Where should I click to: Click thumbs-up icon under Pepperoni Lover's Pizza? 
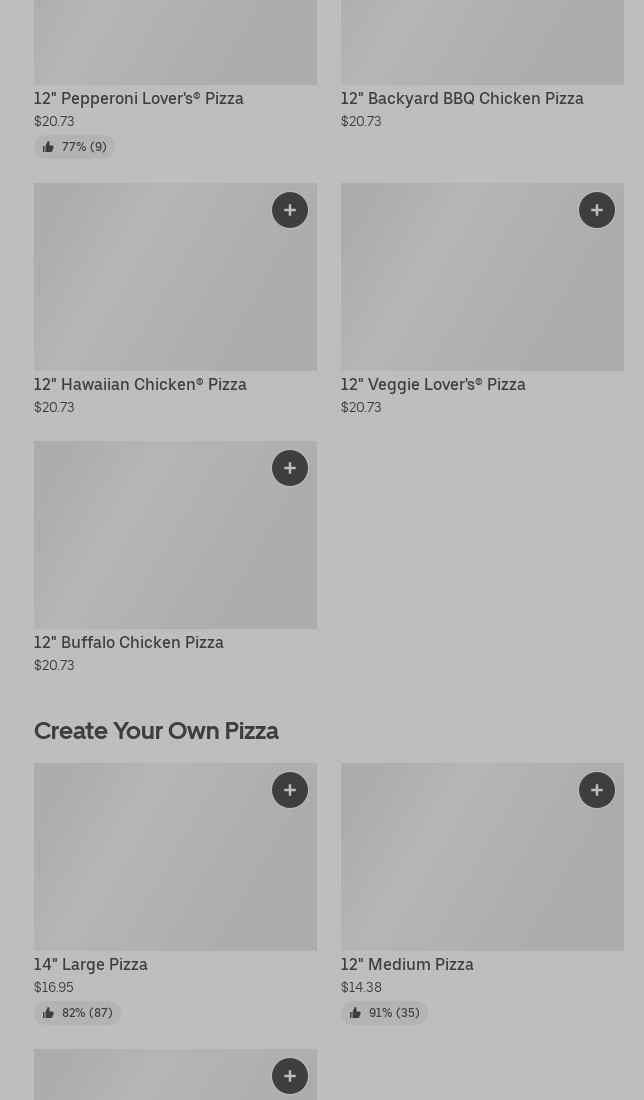[x=48, y=147]
